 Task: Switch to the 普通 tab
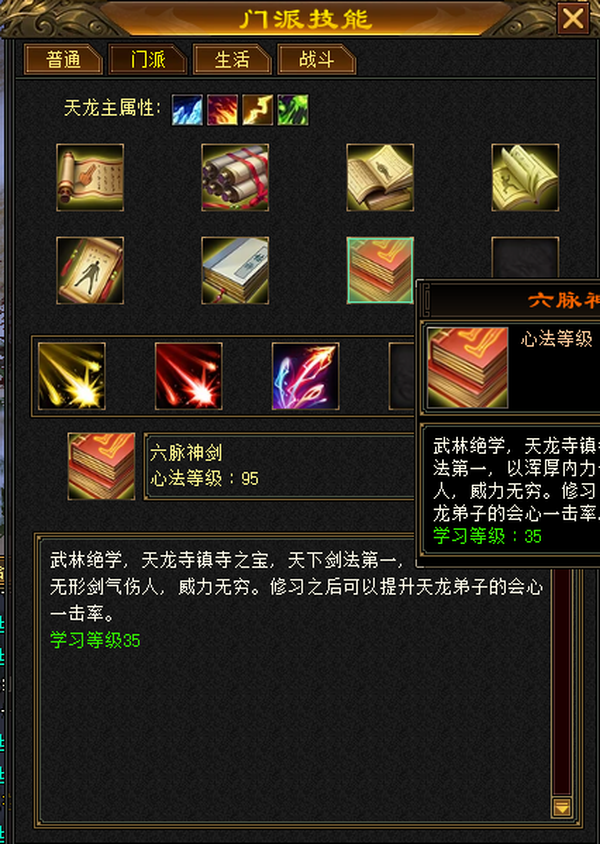point(63,59)
